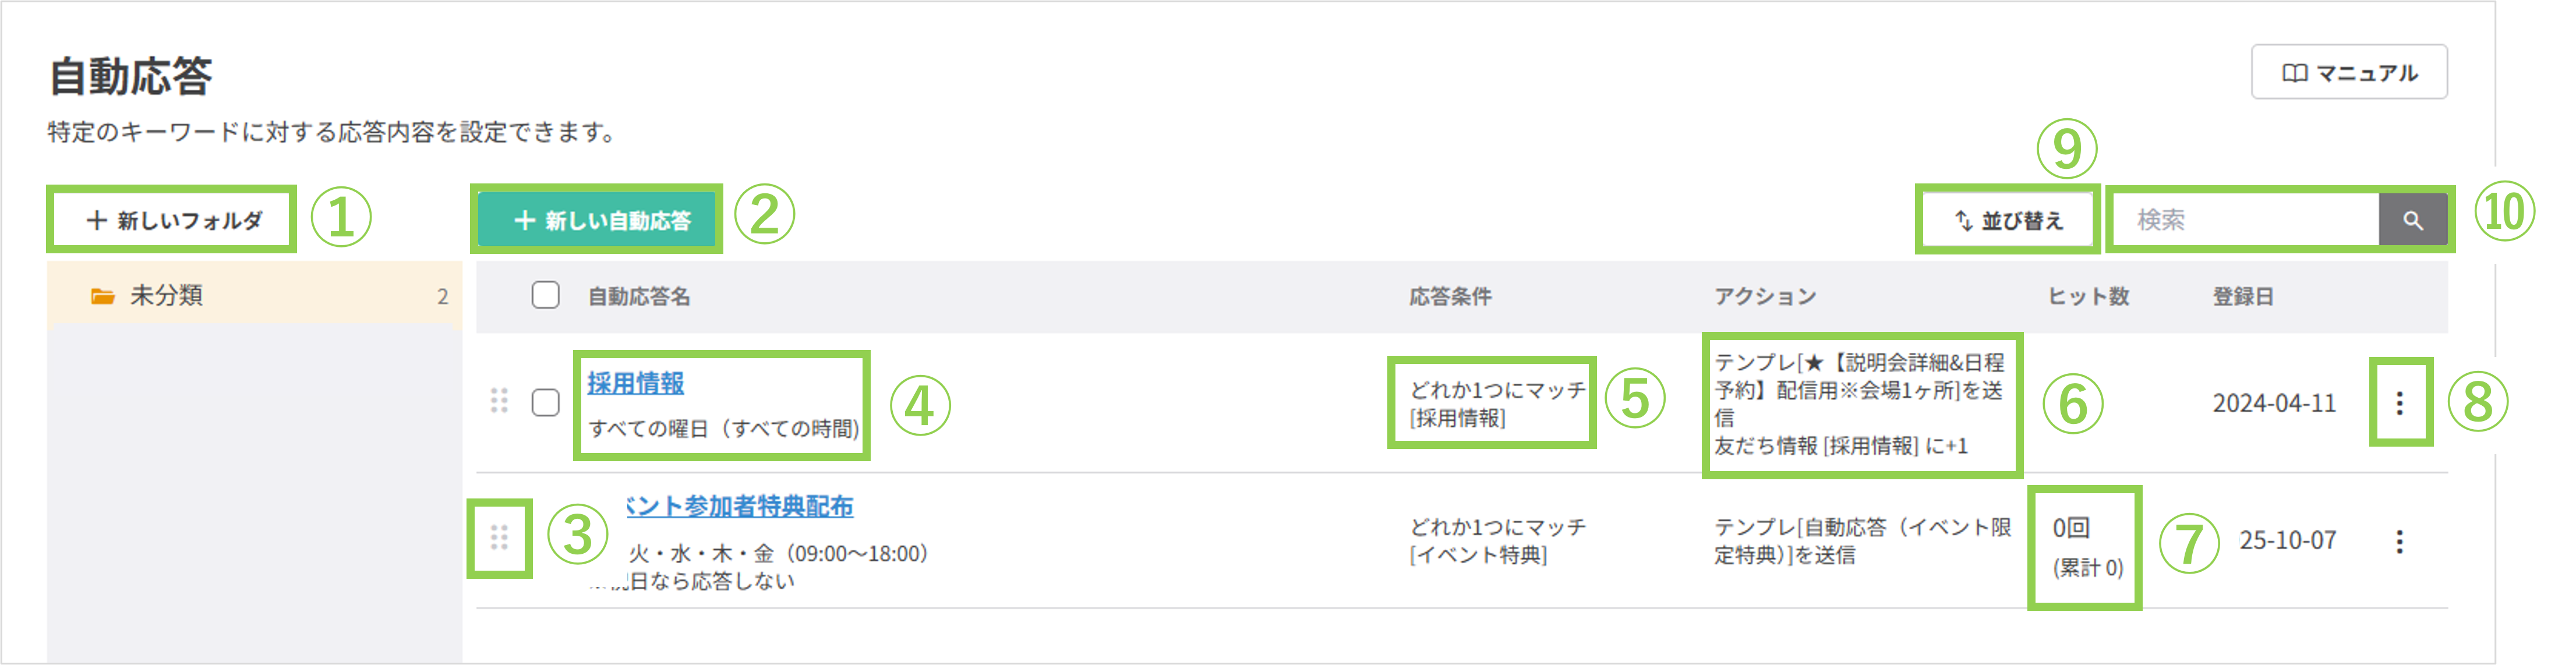Grab drag handle of イベント参加者特典配布 row
The height and width of the screenshot is (665, 2576).
click(x=499, y=538)
